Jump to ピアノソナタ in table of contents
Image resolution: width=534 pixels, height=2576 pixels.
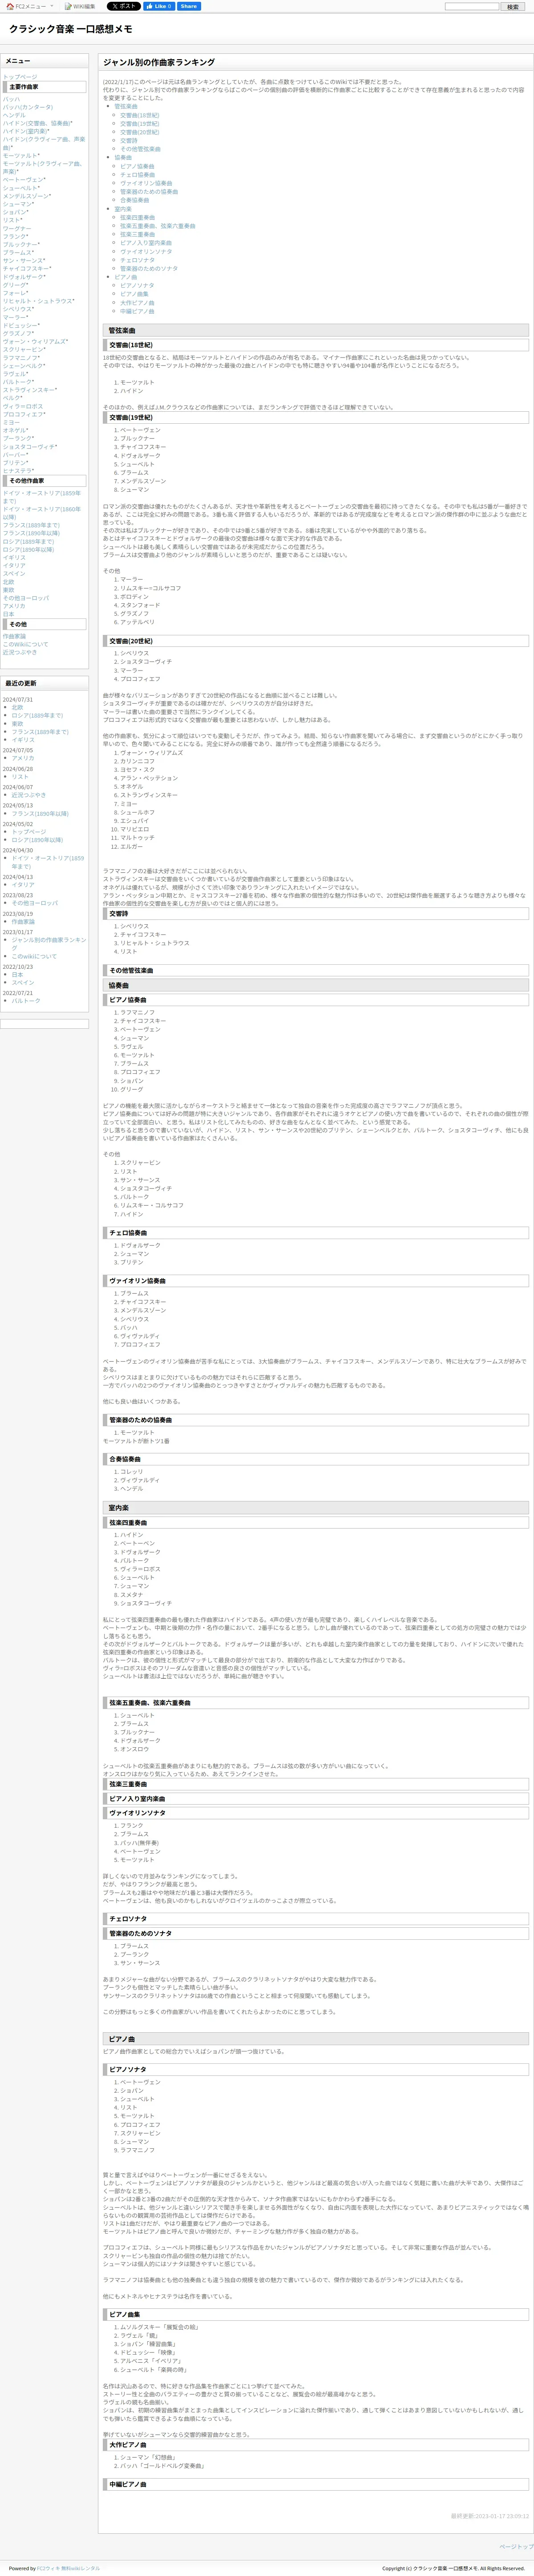pyautogui.click(x=137, y=285)
